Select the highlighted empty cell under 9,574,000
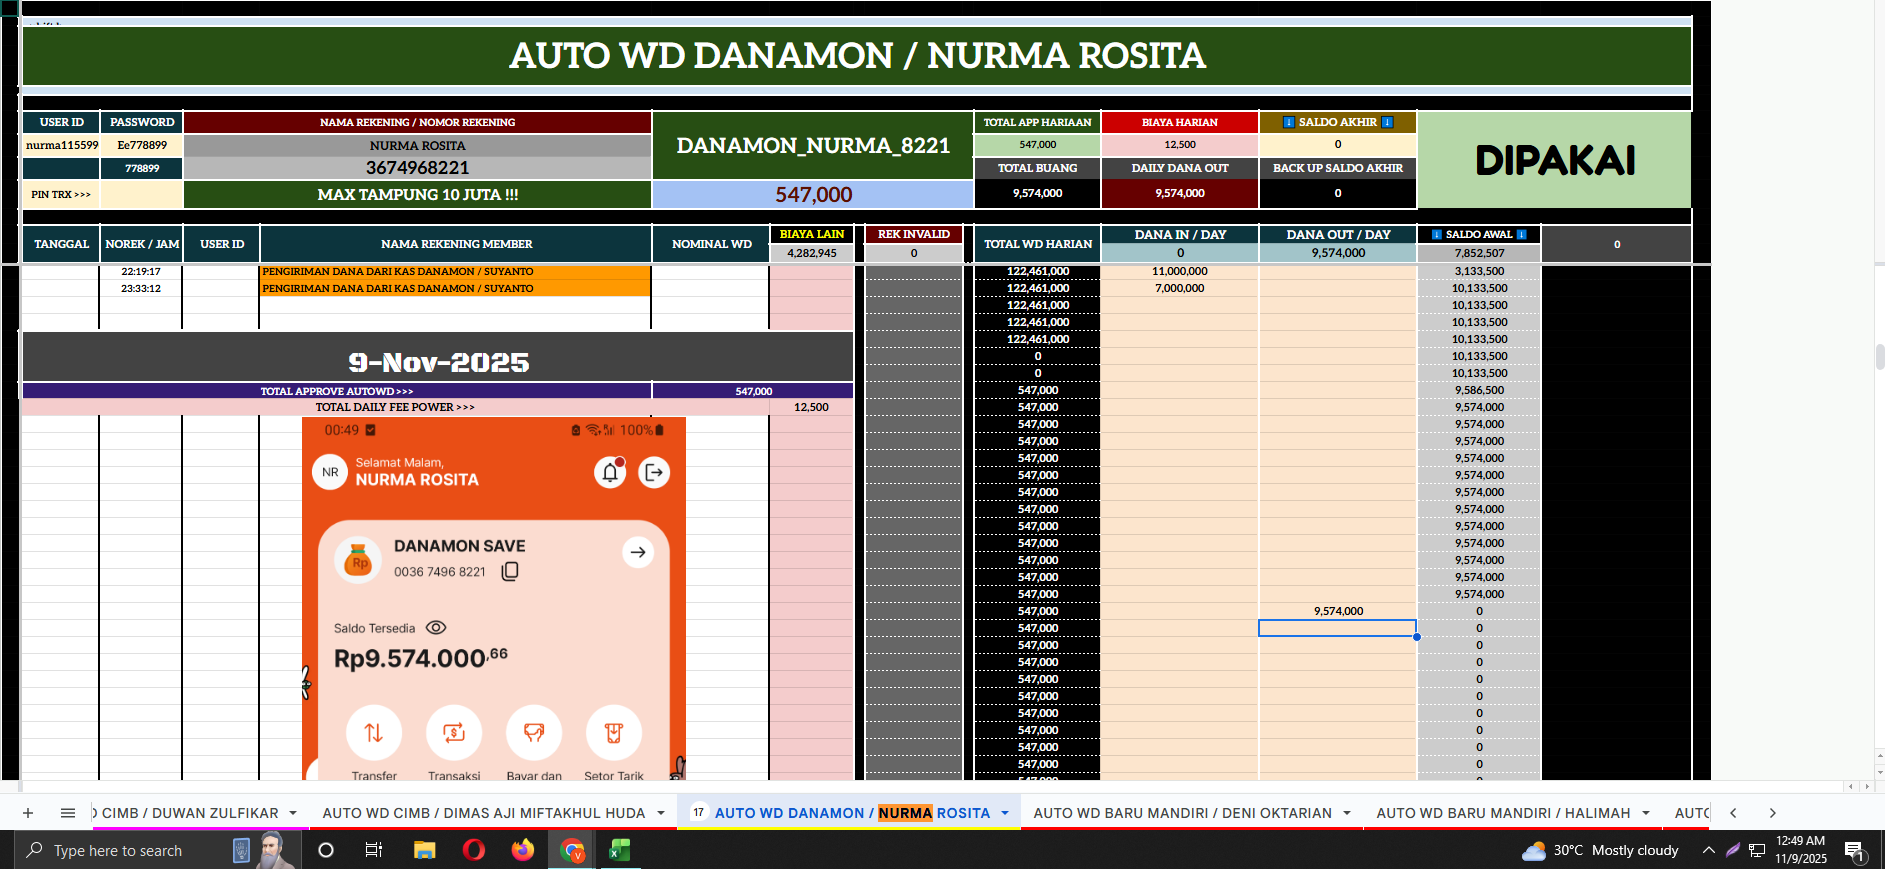Image resolution: width=1885 pixels, height=869 pixels. click(x=1337, y=628)
